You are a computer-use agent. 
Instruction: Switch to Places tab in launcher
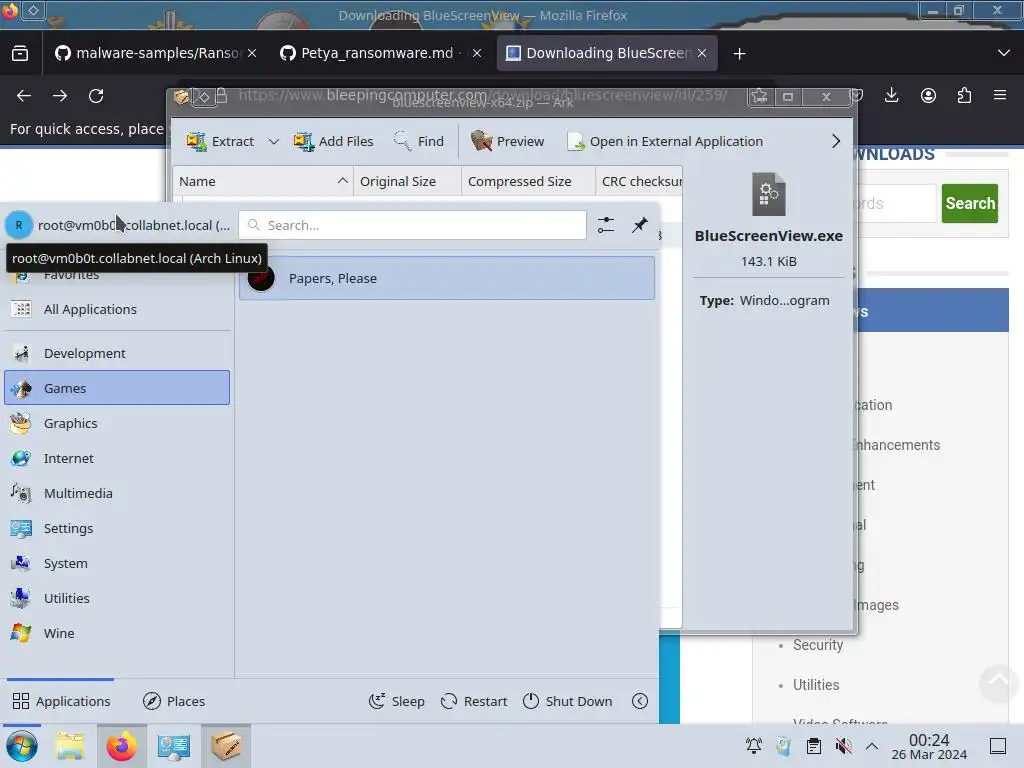point(174,701)
